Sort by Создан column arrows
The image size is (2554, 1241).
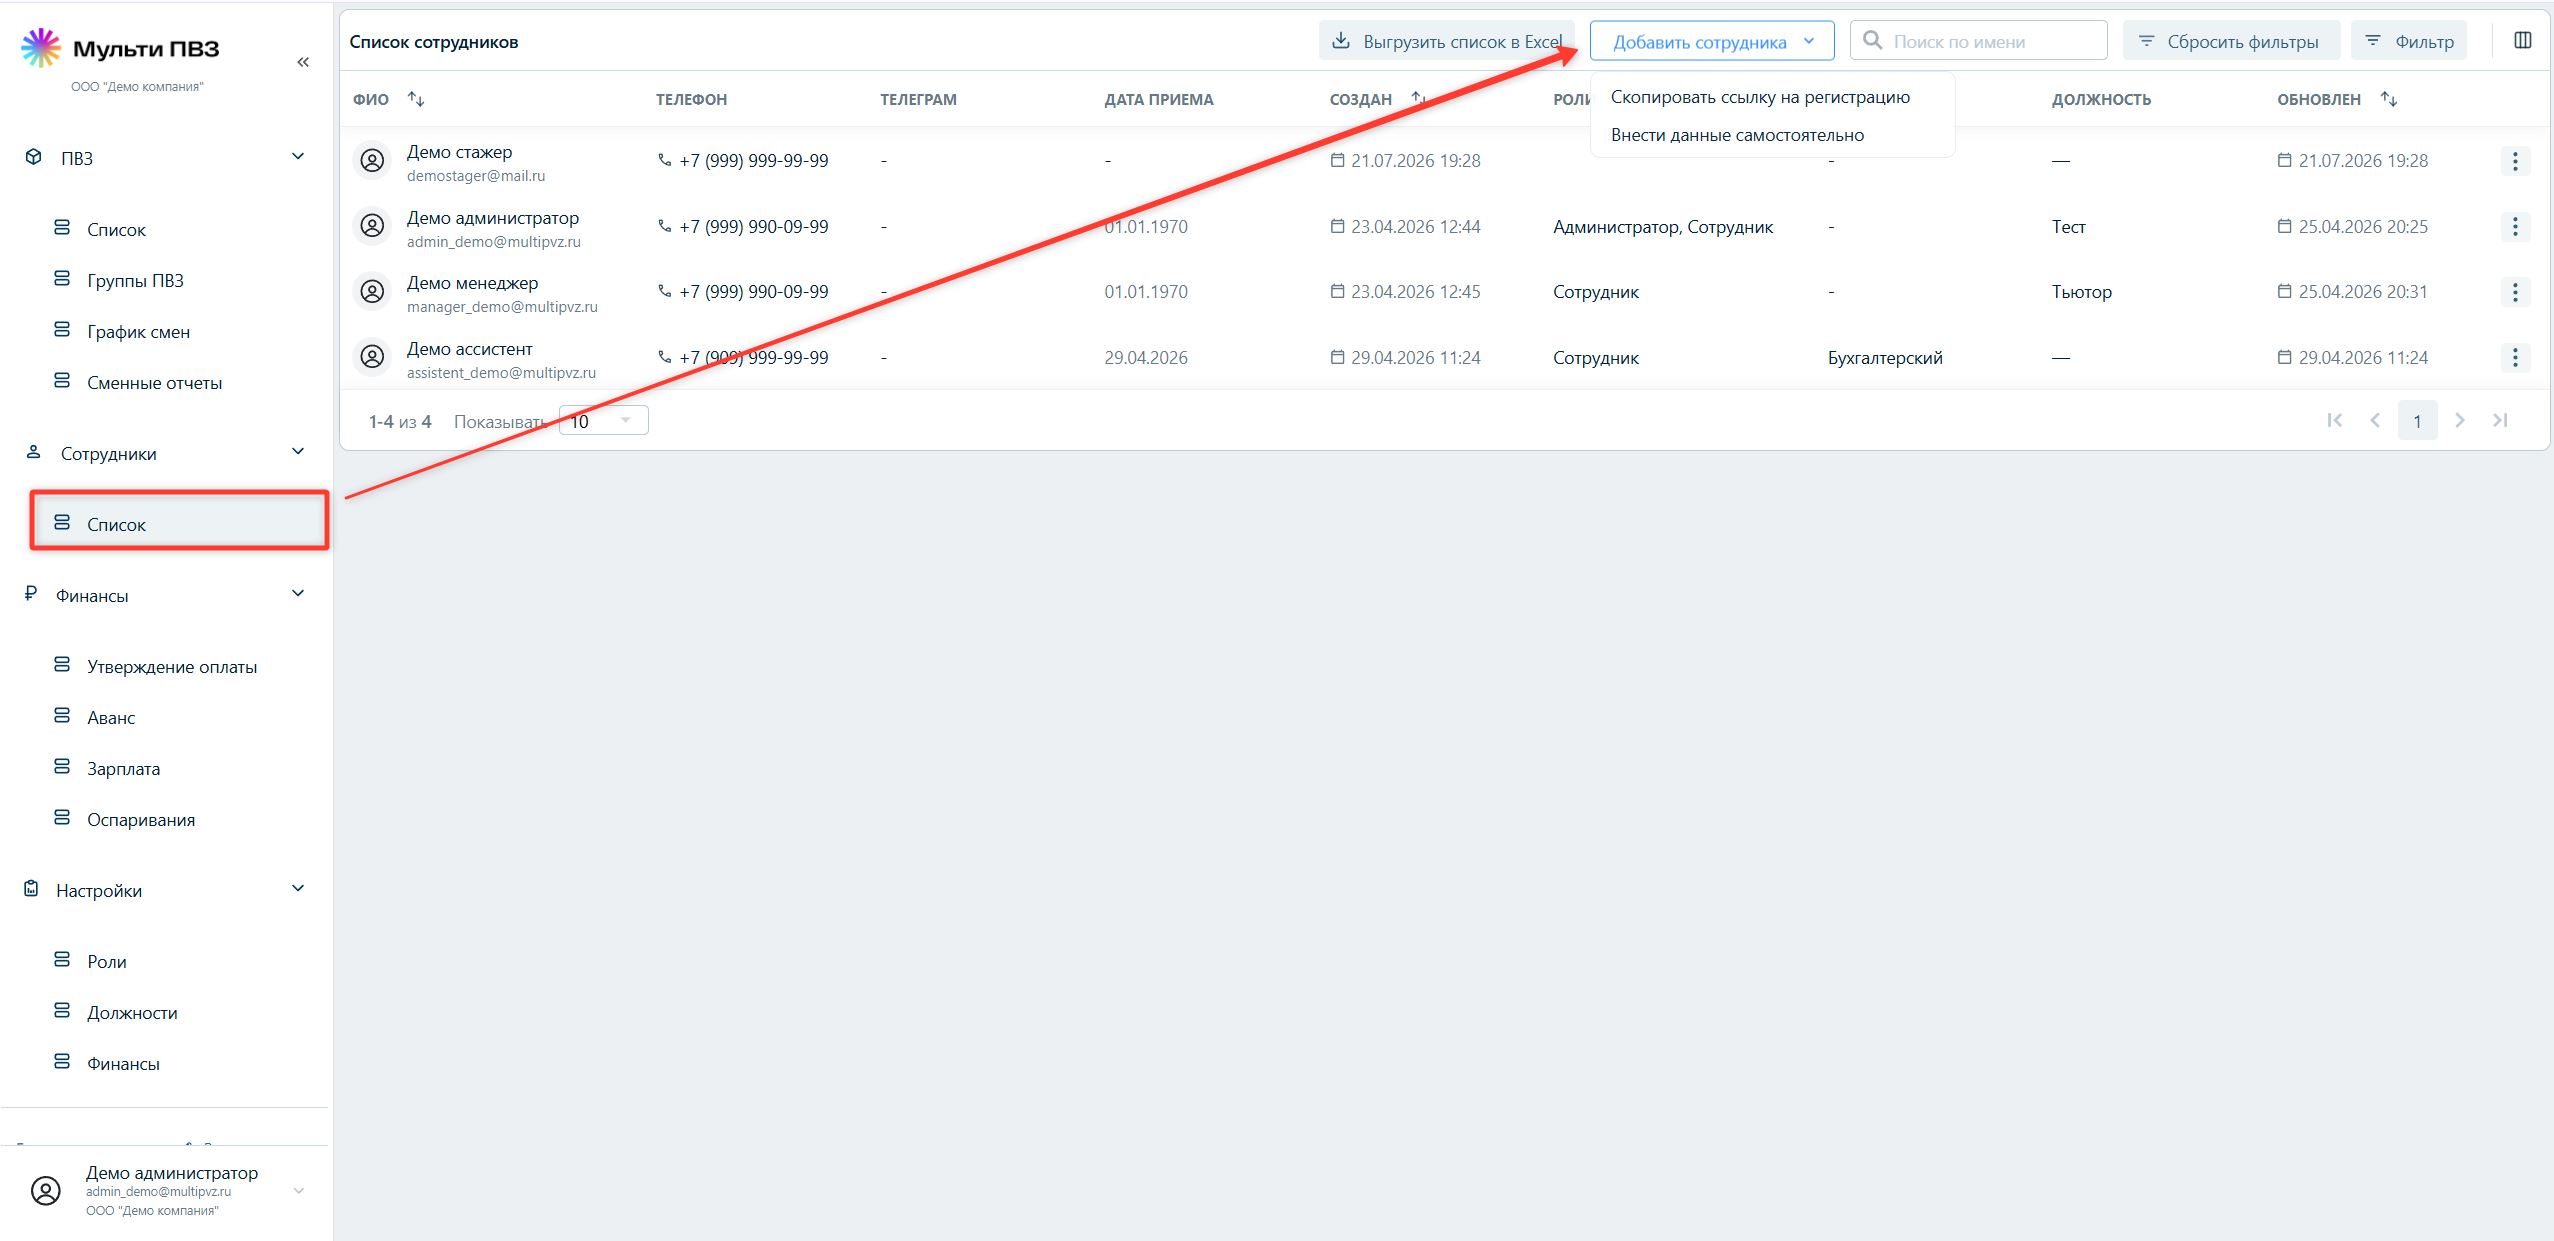[1417, 99]
